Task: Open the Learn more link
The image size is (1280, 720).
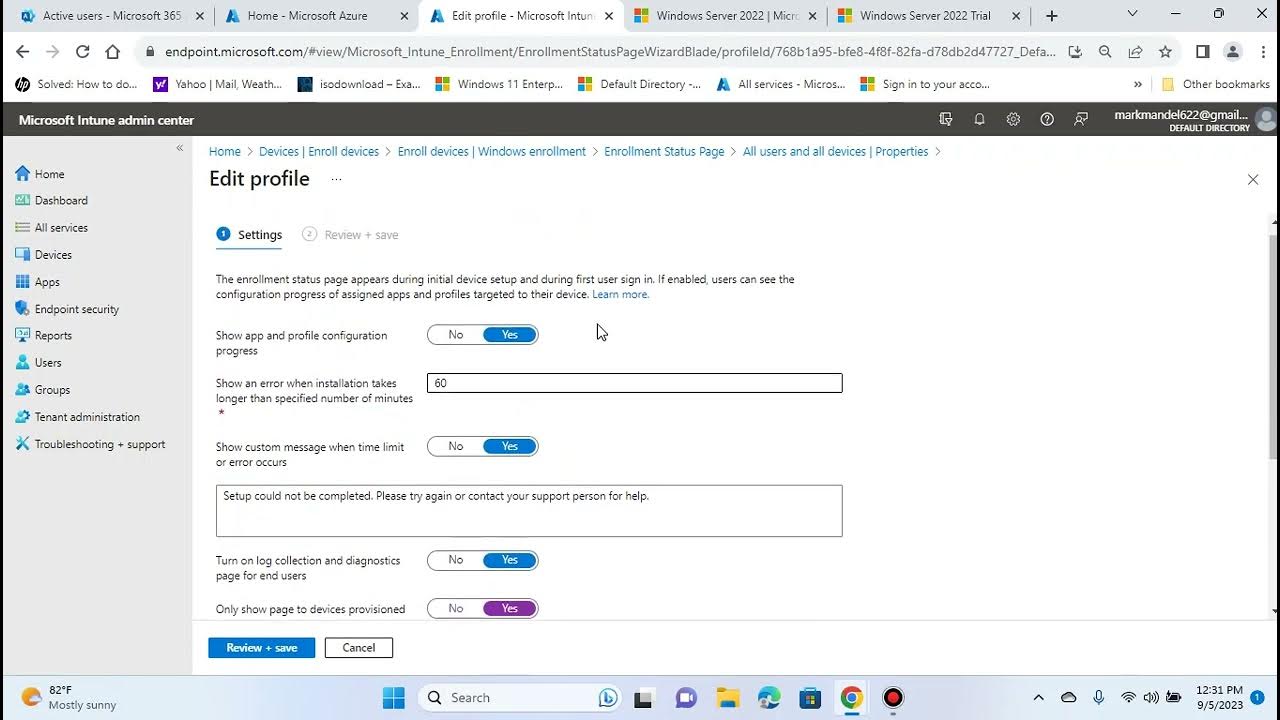Action: [620, 295]
